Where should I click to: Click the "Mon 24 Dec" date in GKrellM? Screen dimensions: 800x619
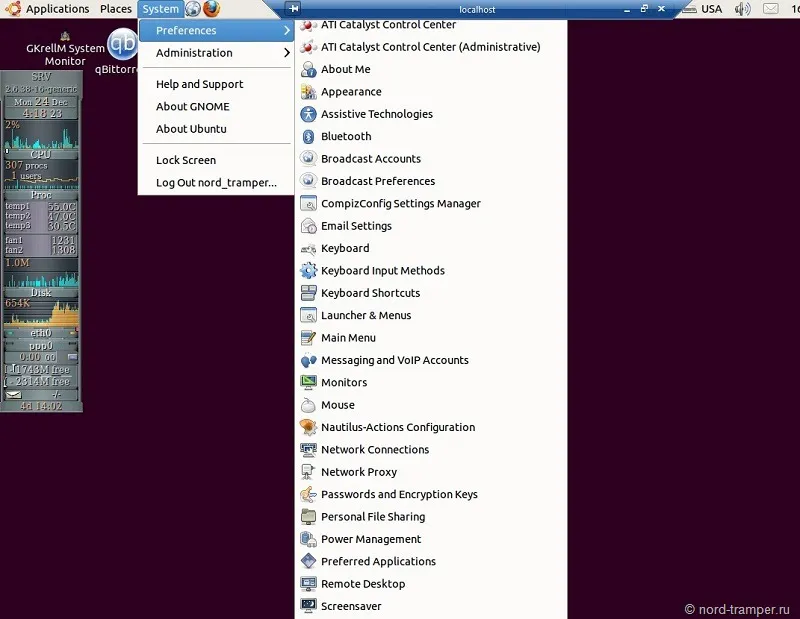41,102
